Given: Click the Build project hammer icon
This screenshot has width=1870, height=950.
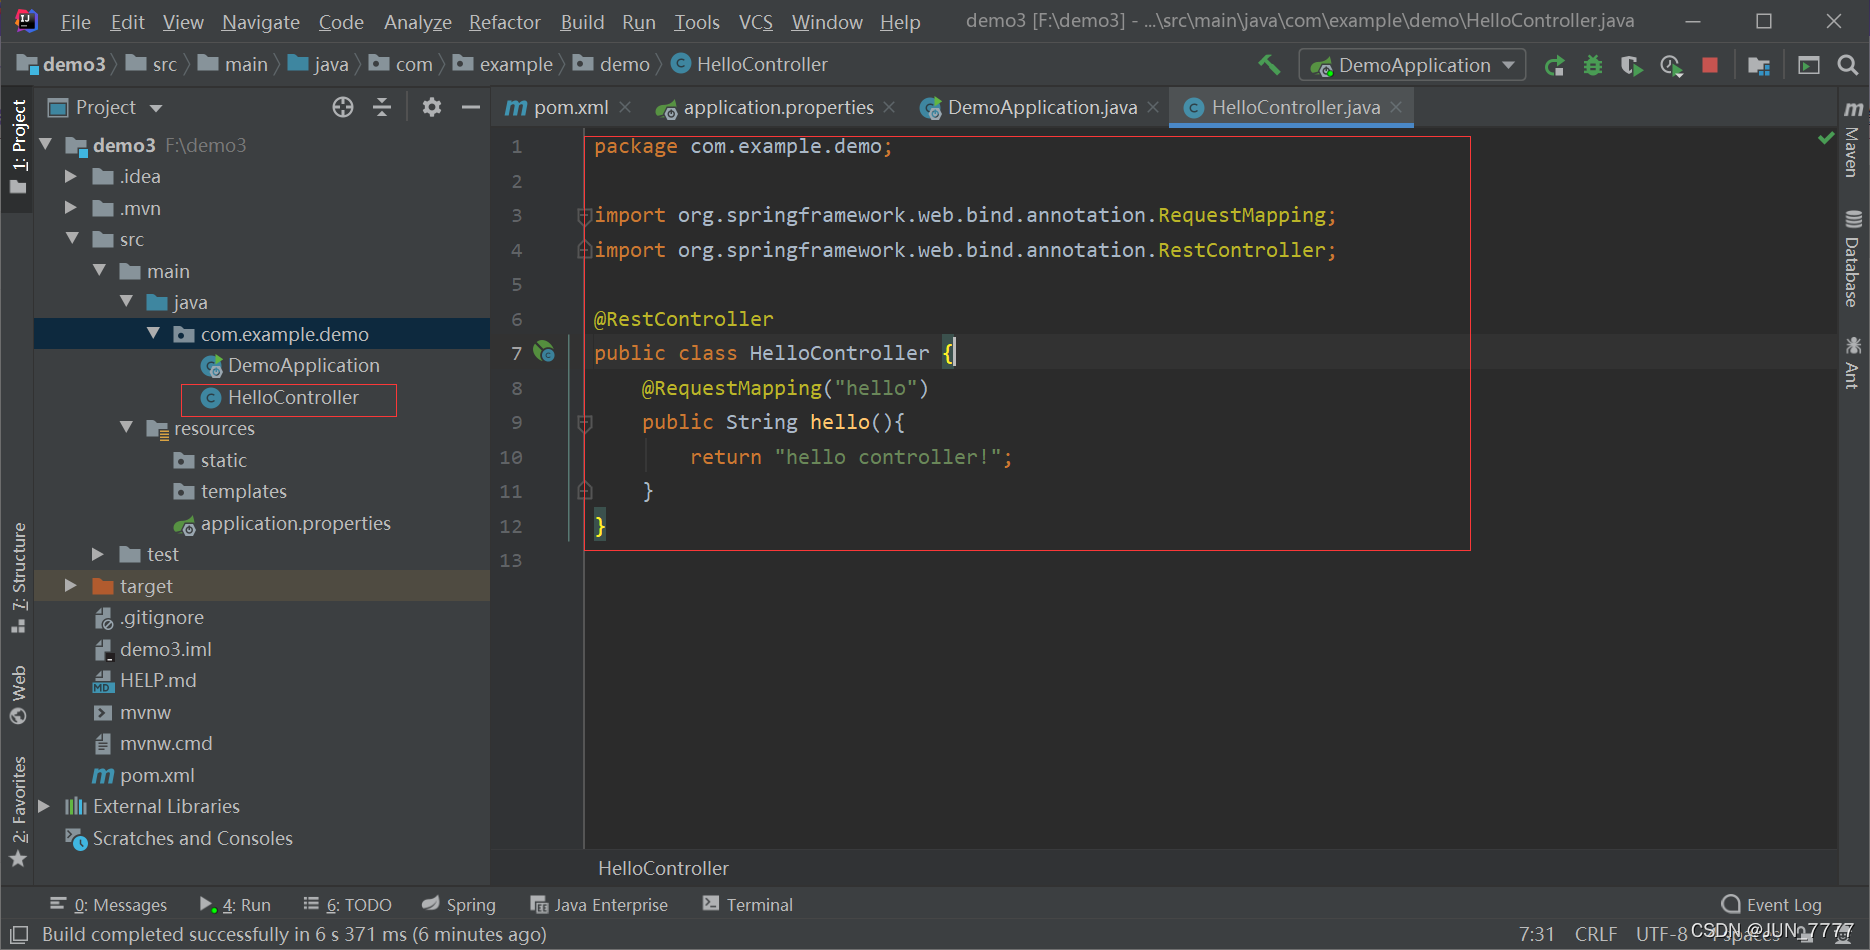Looking at the screenshot, I should [1269, 65].
